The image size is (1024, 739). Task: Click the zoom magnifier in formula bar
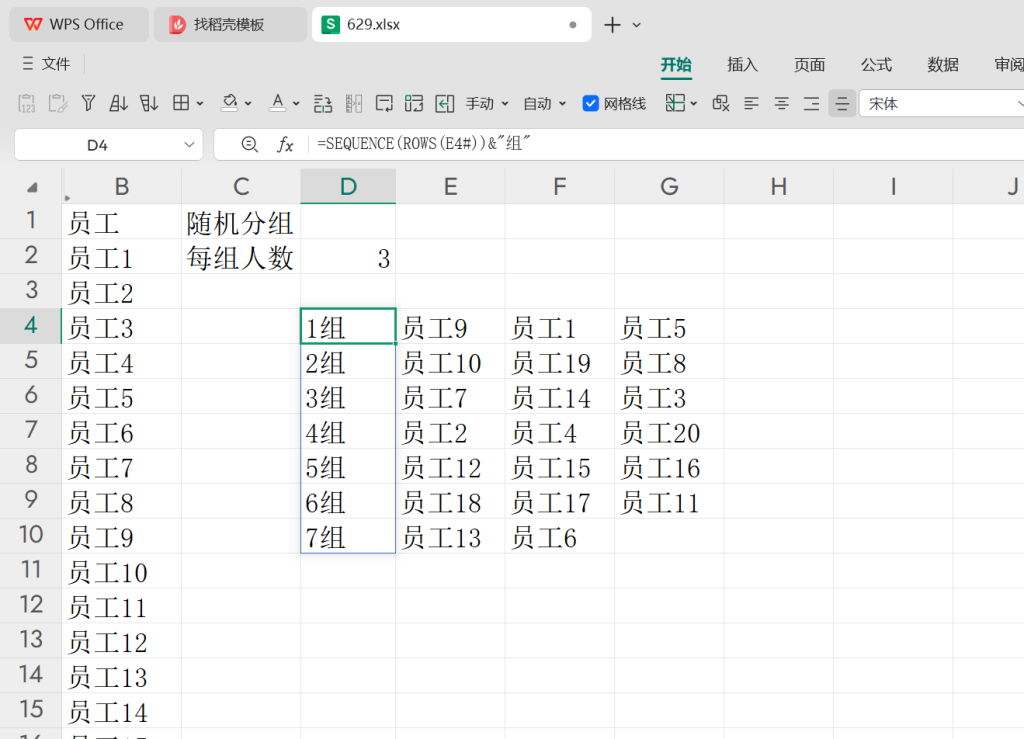(x=249, y=144)
